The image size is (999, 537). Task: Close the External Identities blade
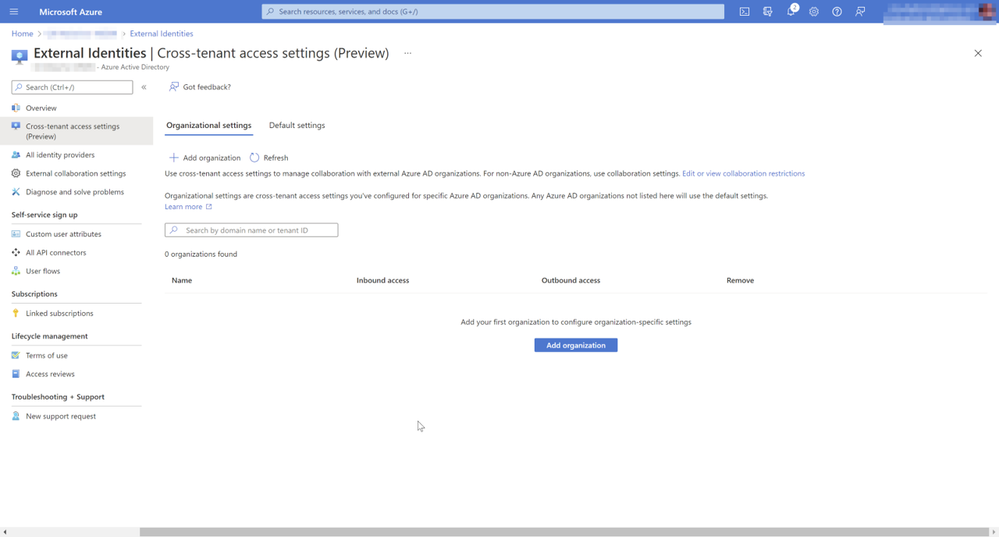[978, 54]
